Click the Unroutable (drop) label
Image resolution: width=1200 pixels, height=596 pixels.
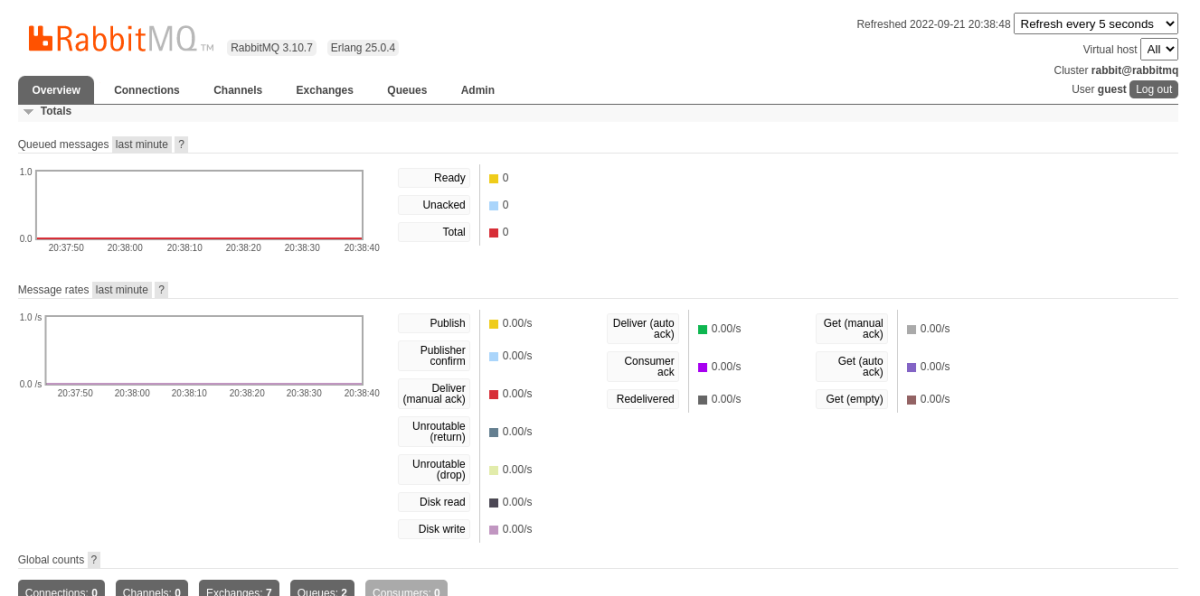pos(434,470)
